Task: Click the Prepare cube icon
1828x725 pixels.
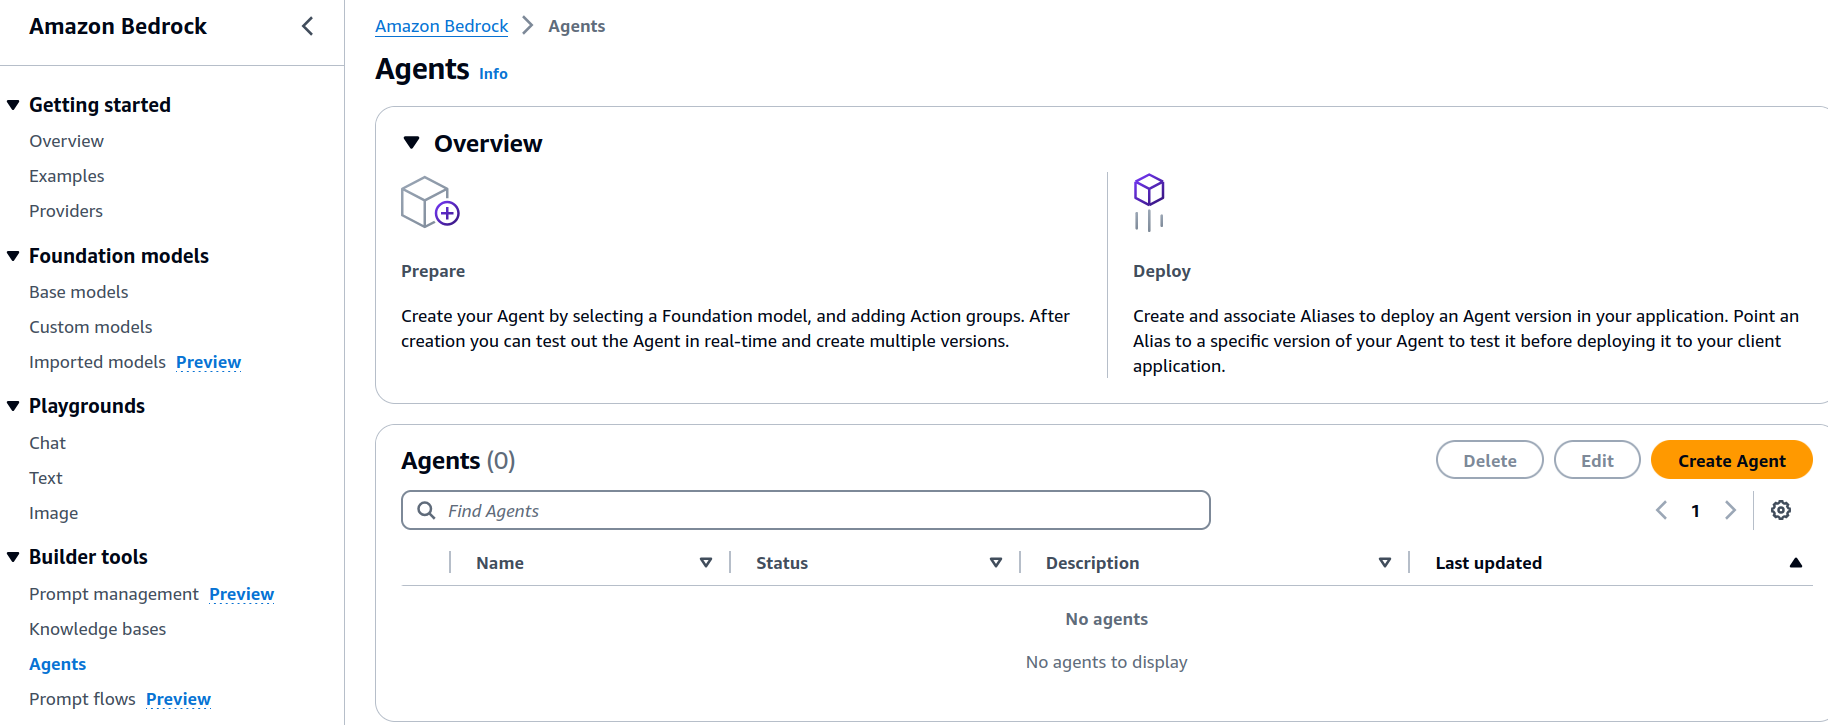Action: coord(429,202)
